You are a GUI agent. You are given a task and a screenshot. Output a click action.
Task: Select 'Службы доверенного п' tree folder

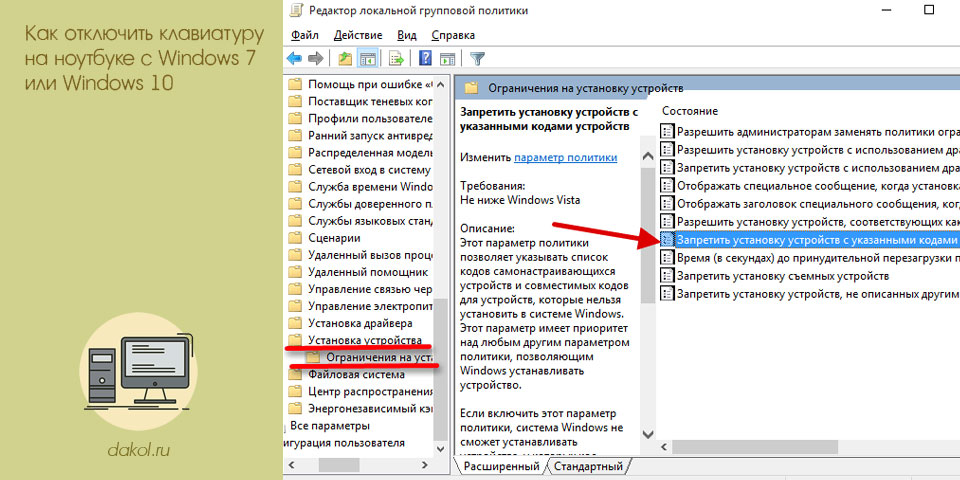(x=370, y=204)
